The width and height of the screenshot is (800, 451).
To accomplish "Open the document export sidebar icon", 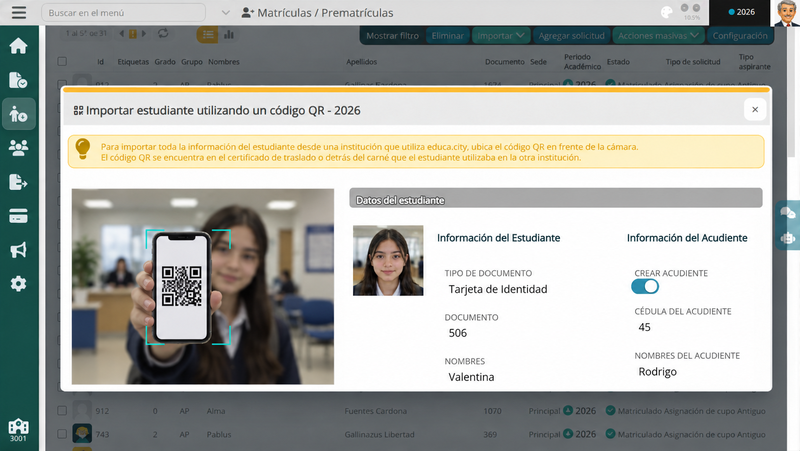I will click(18, 182).
